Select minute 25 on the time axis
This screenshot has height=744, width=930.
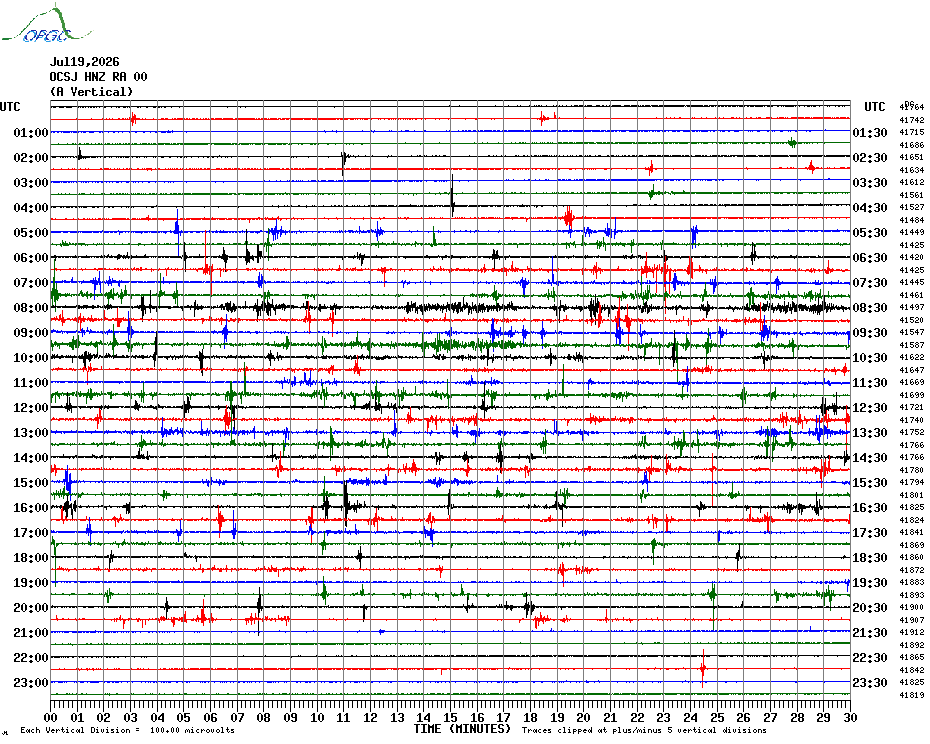click(x=717, y=718)
